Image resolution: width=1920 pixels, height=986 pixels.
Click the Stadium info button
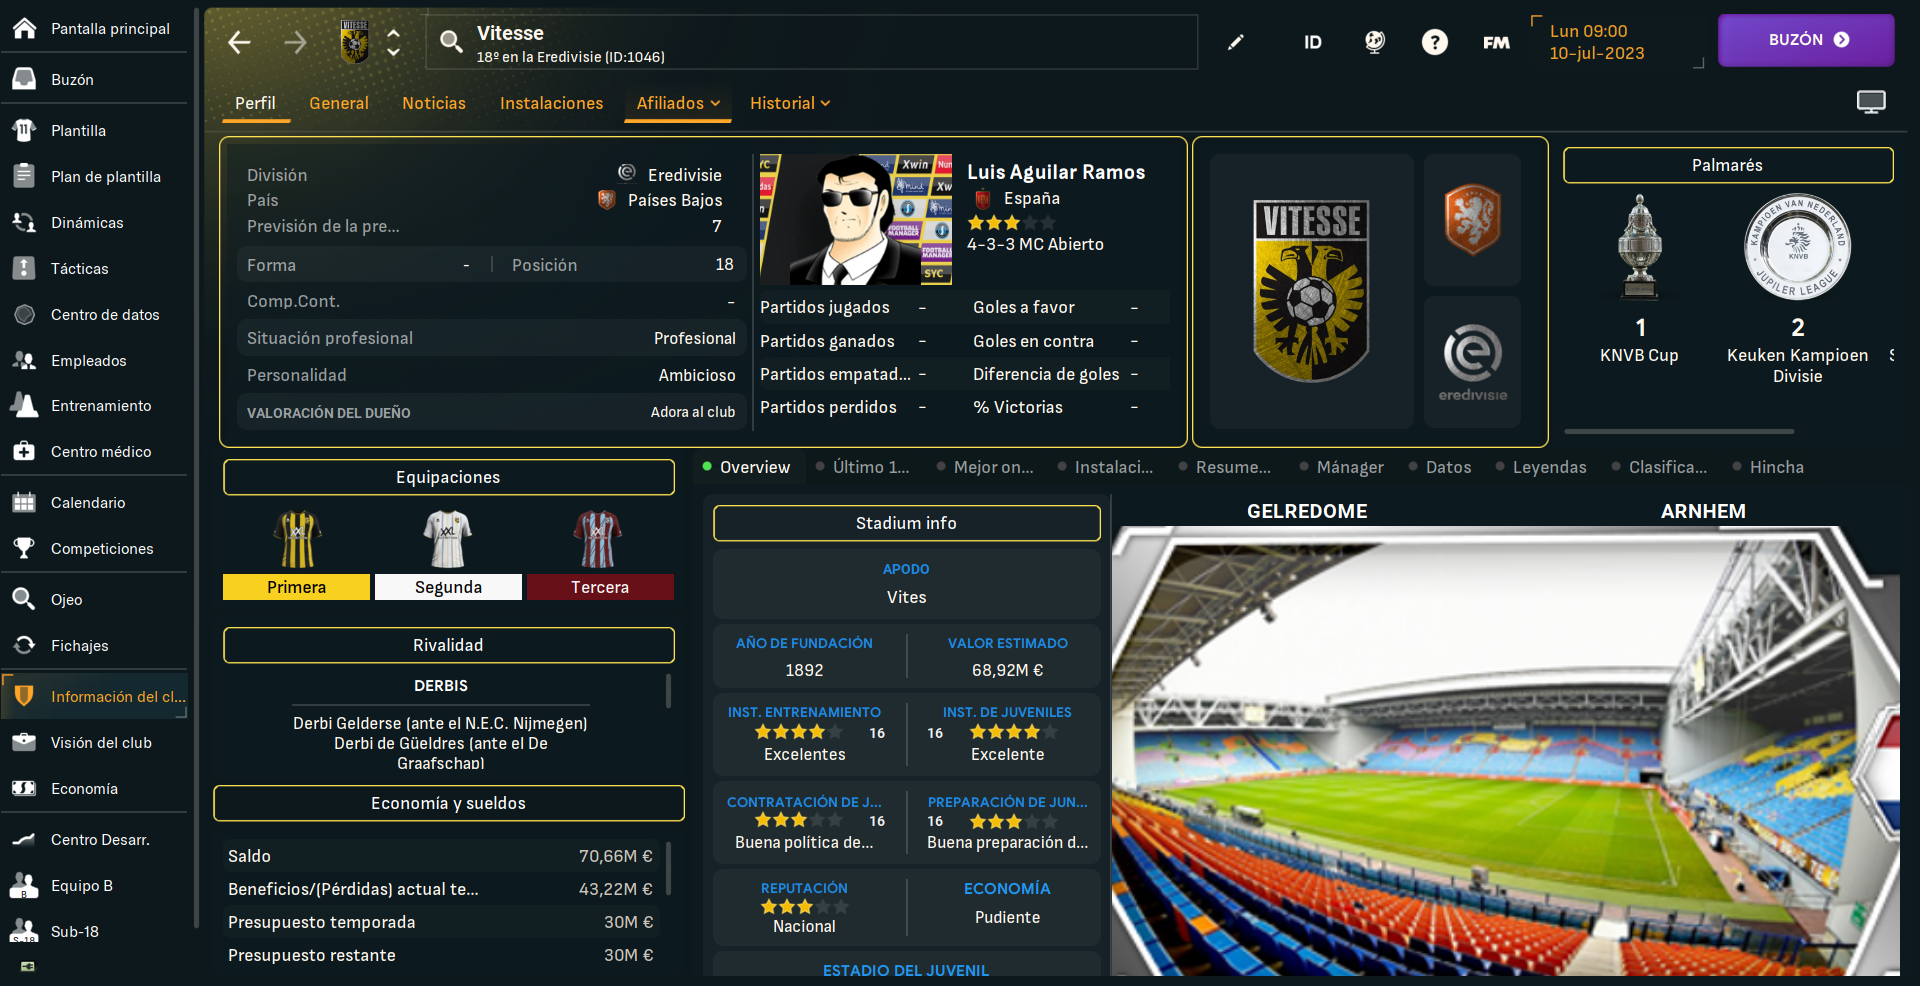tap(906, 523)
